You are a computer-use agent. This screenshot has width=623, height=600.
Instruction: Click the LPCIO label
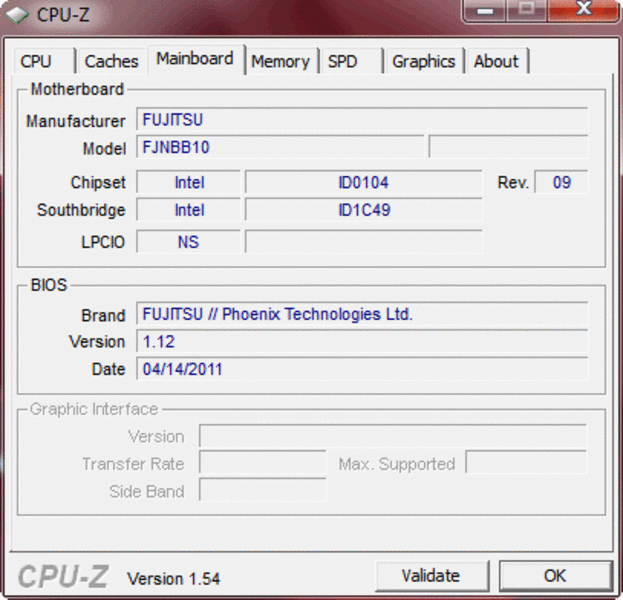(103, 242)
